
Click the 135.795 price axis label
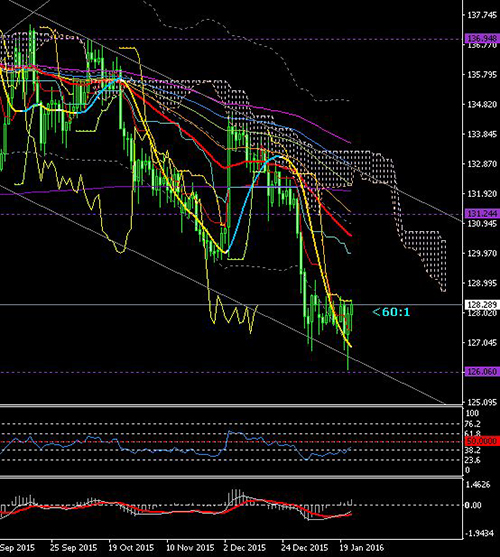pyautogui.click(x=482, y=75)
